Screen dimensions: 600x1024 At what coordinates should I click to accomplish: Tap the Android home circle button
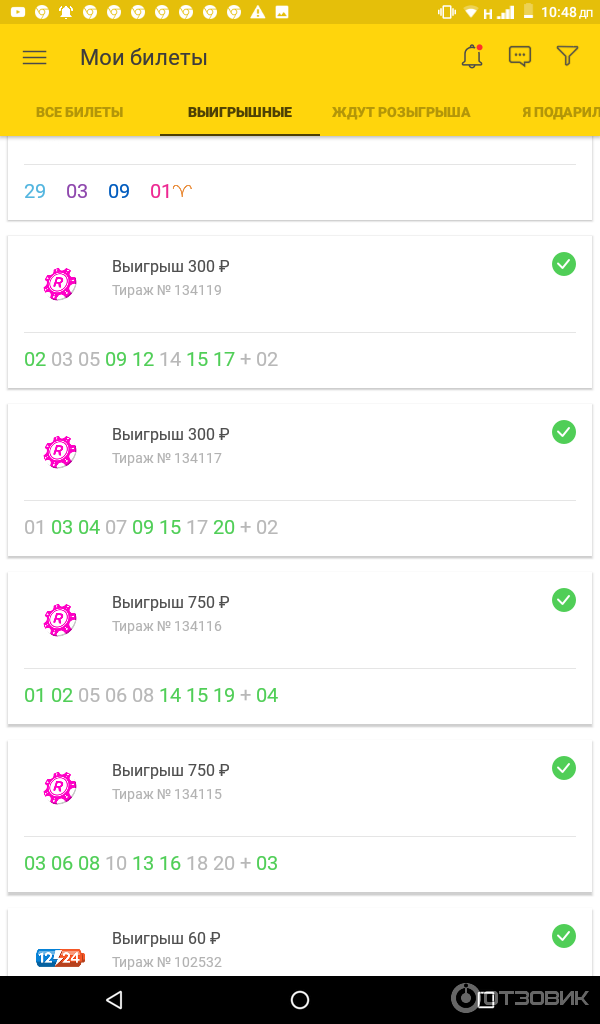(300, 999)
